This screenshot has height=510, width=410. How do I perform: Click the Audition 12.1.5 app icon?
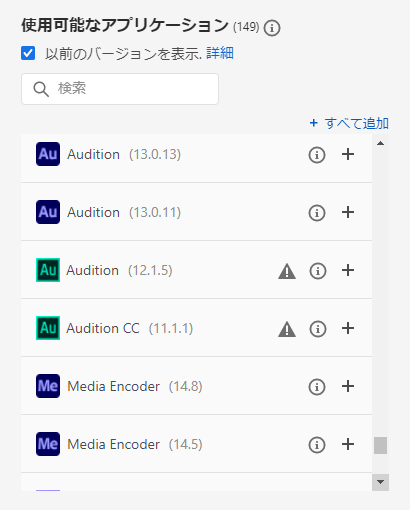tap(48, 270)
